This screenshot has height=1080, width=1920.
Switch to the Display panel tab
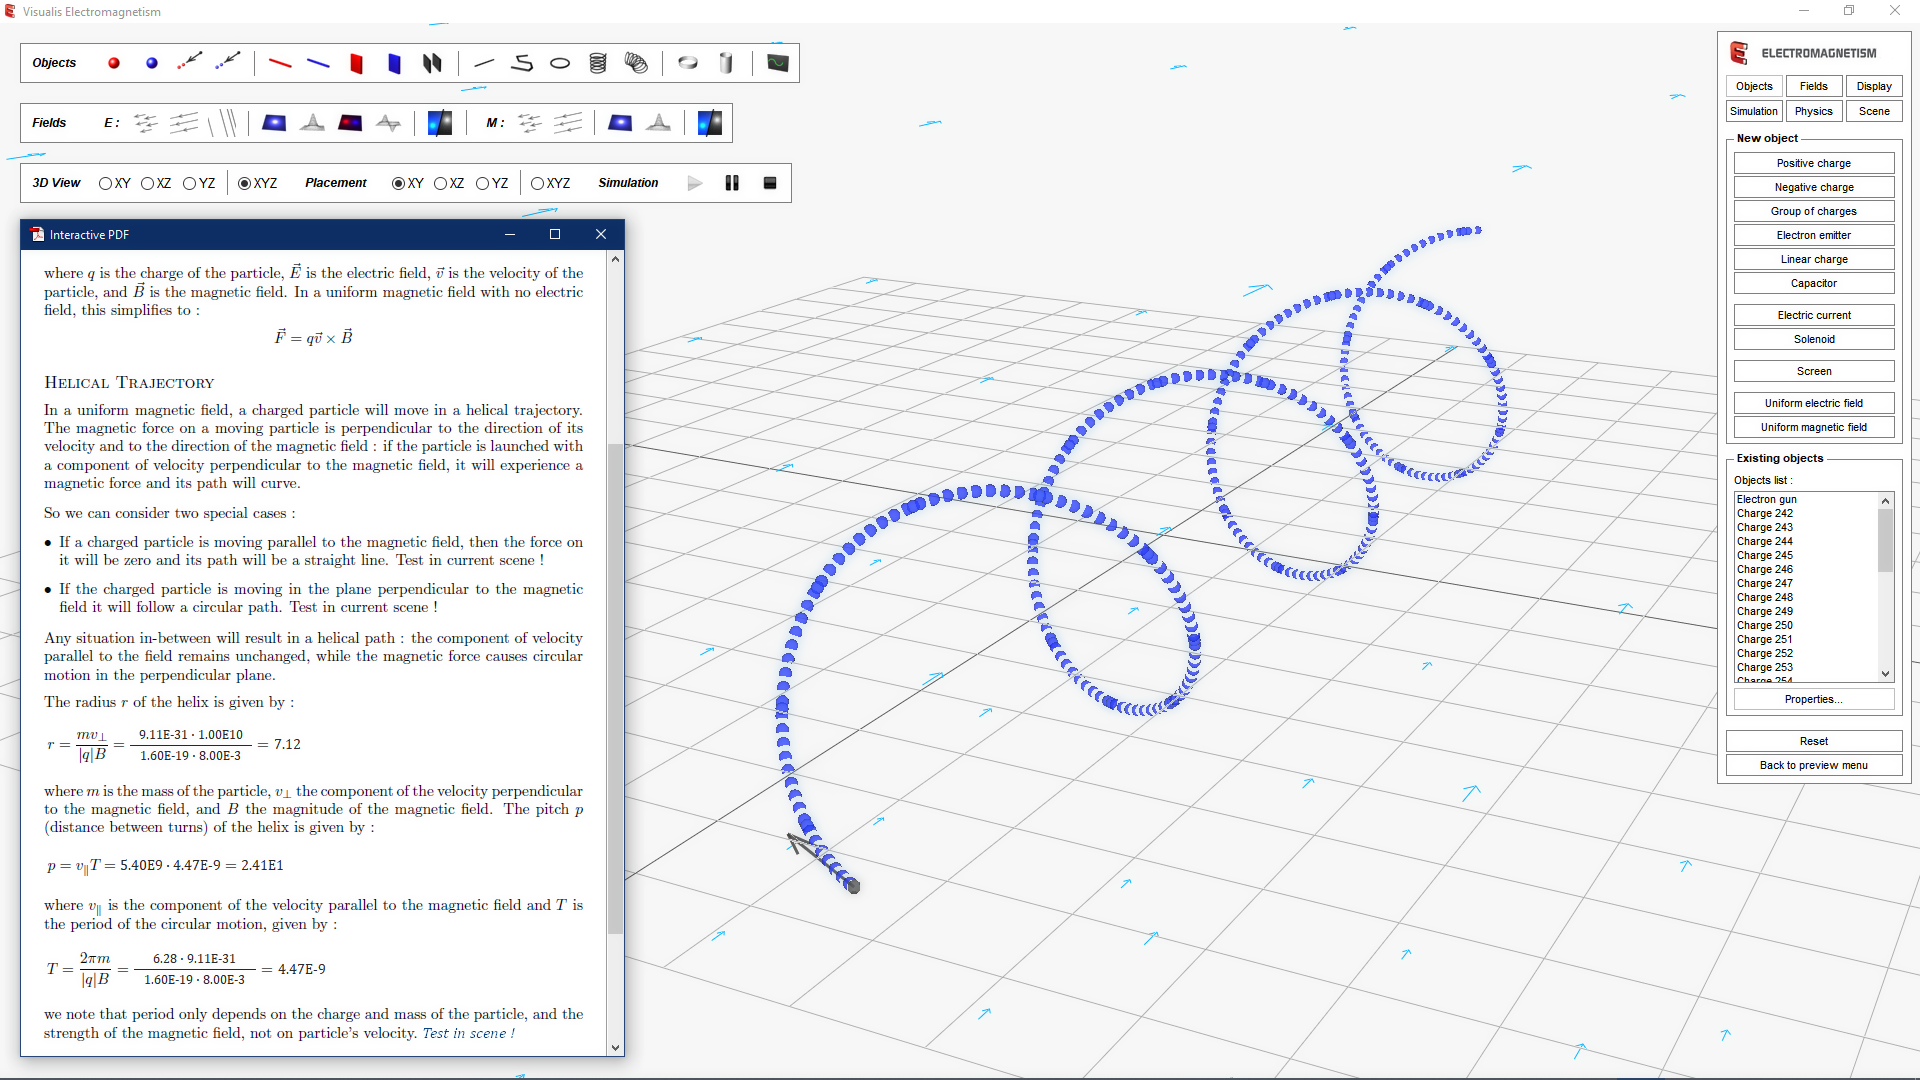coord(1874,86)
